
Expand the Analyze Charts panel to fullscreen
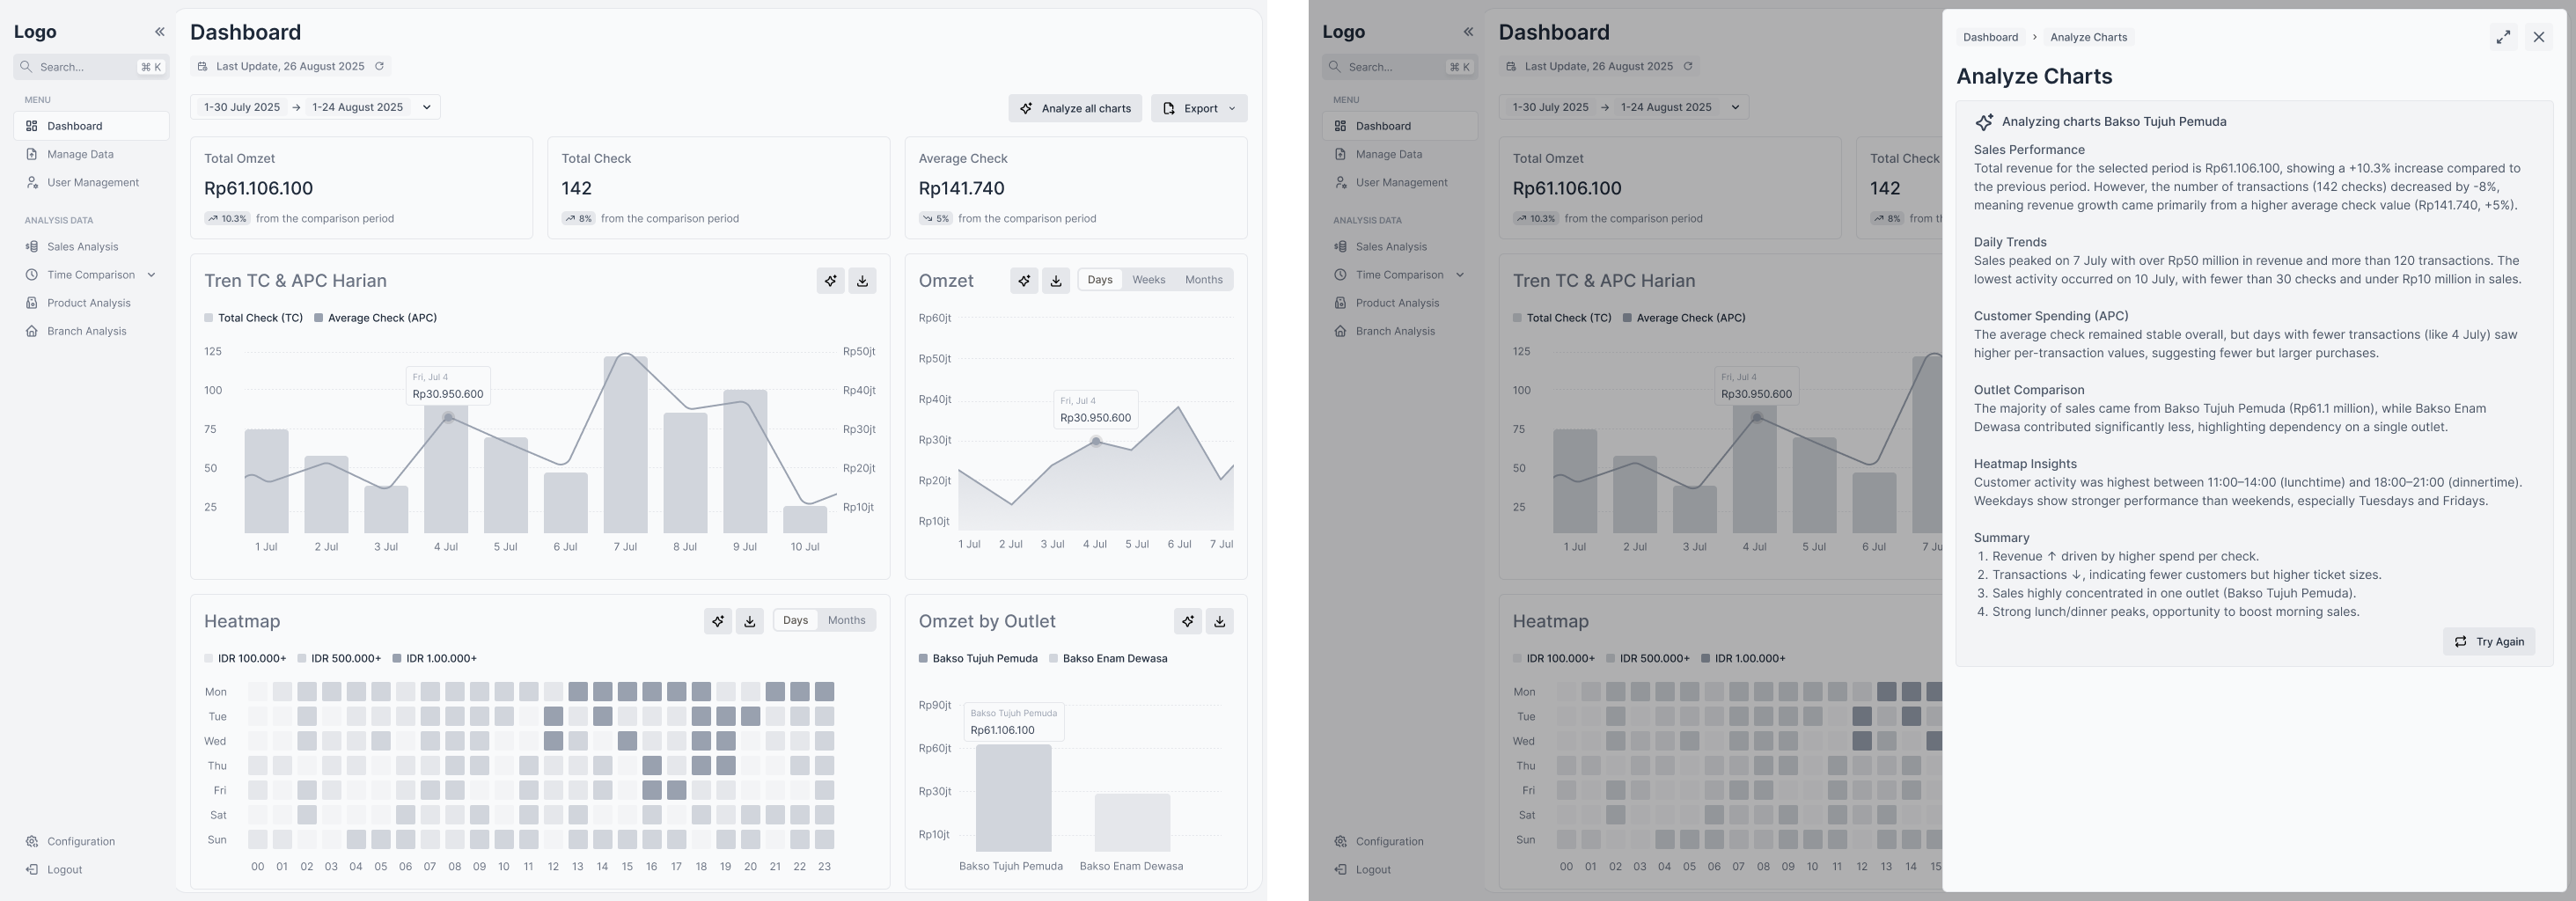[x=2502, y=37]
